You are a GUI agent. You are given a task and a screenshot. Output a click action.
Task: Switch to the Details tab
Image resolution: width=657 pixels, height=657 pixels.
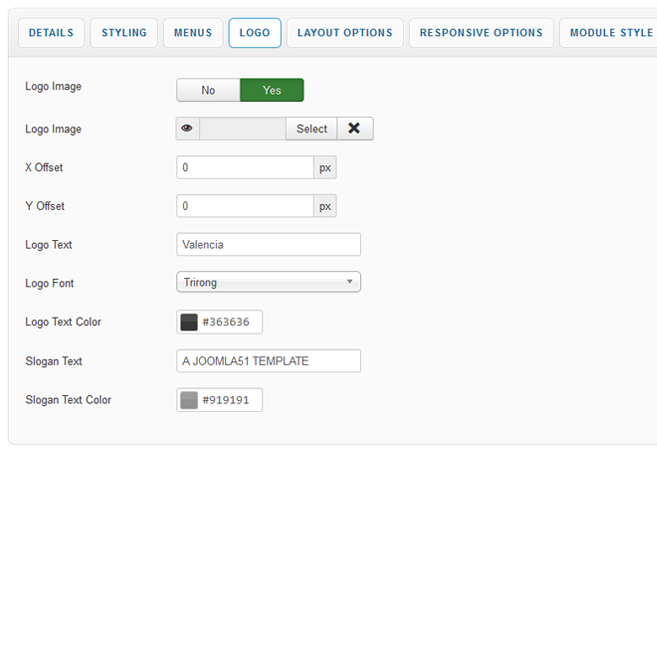click(x=51, y=33)
